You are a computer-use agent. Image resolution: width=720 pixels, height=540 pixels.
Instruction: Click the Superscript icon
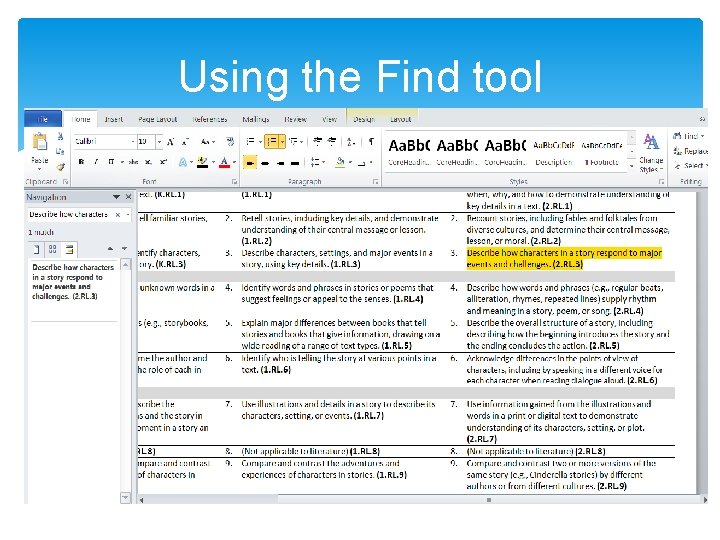point(163,162)
